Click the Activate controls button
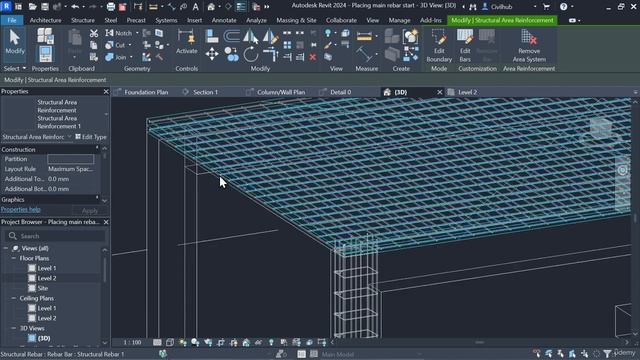Screen dimensions: 640x360 click(x=187, y=42)
